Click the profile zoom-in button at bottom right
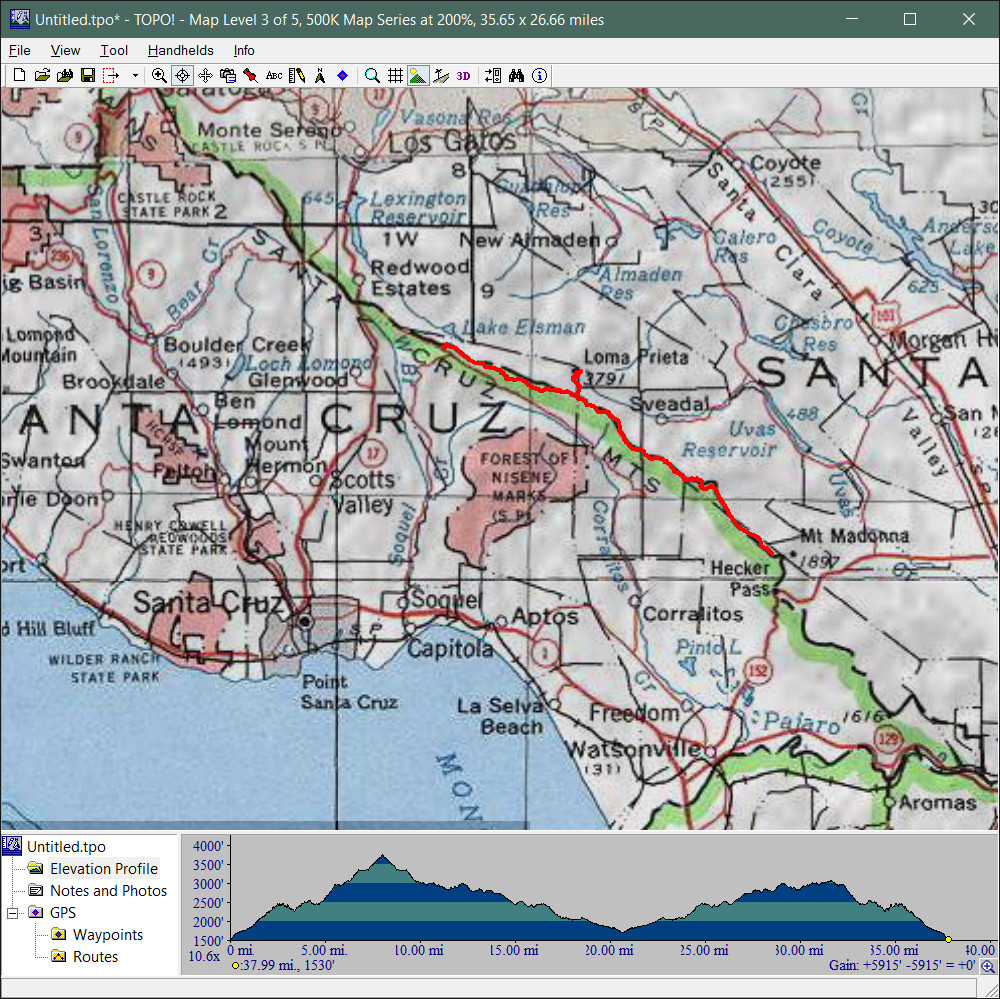Image resolution: width=1000 pixels, height=999 pixels. [988, 966]
